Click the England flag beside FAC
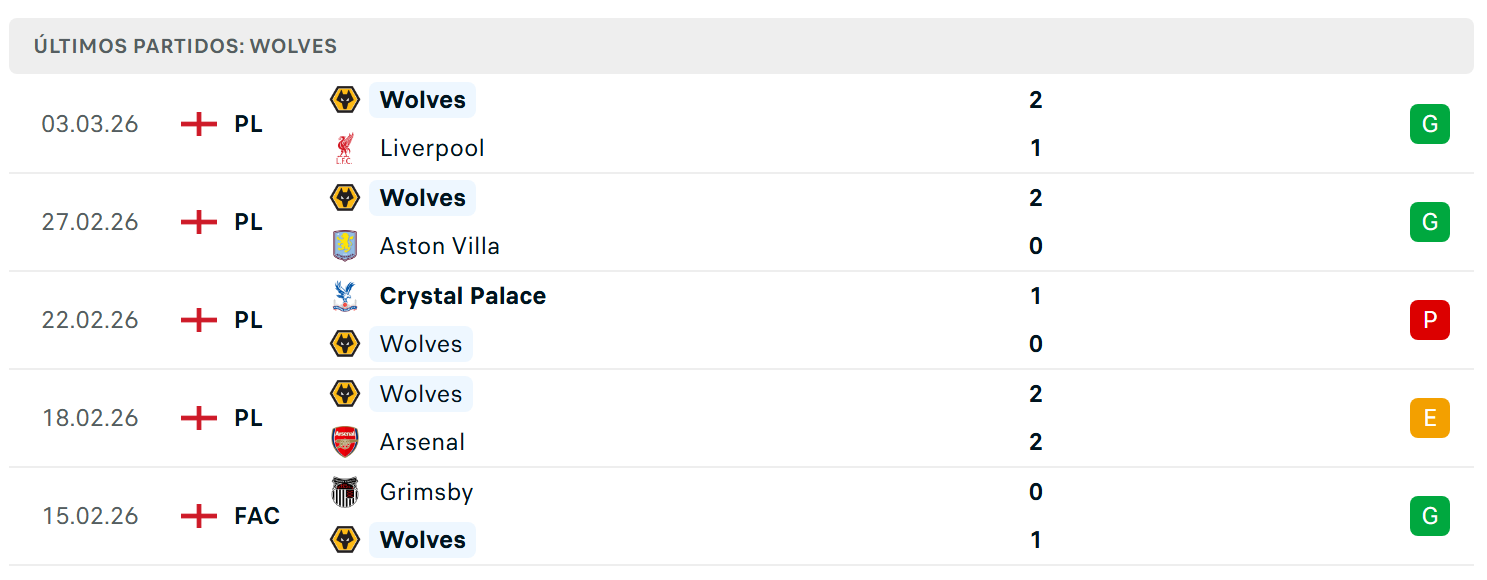Screen dimensions: 1487x580 tap(199, 516)
